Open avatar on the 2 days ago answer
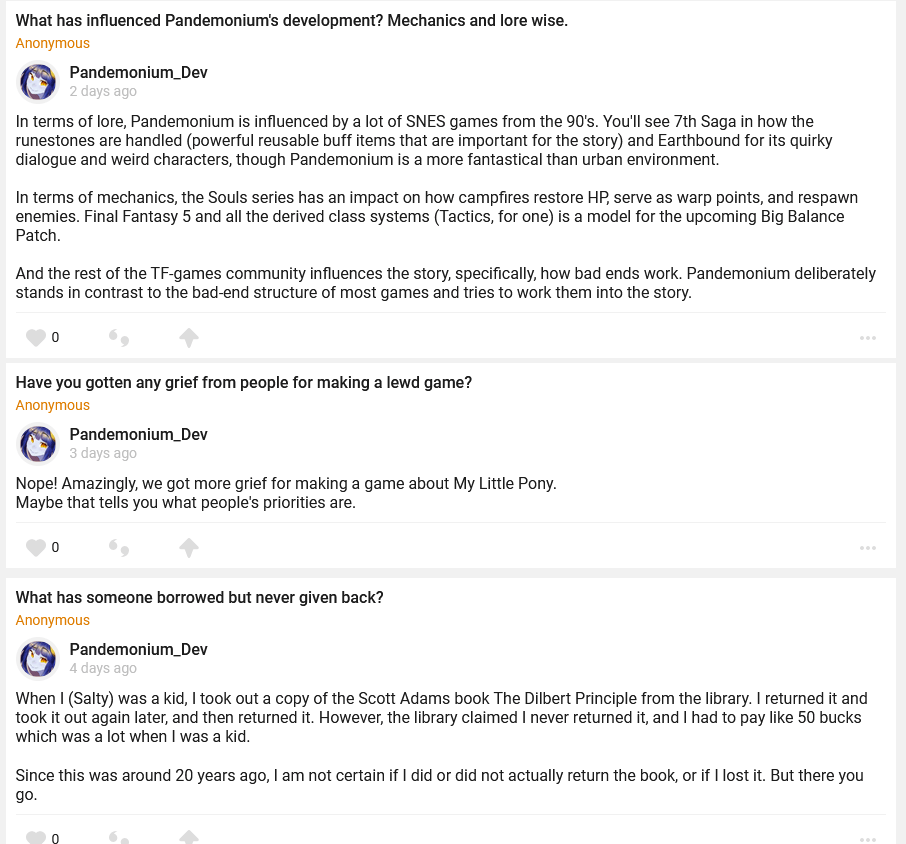This screenshot has width=906, height=844. (39, 82)
